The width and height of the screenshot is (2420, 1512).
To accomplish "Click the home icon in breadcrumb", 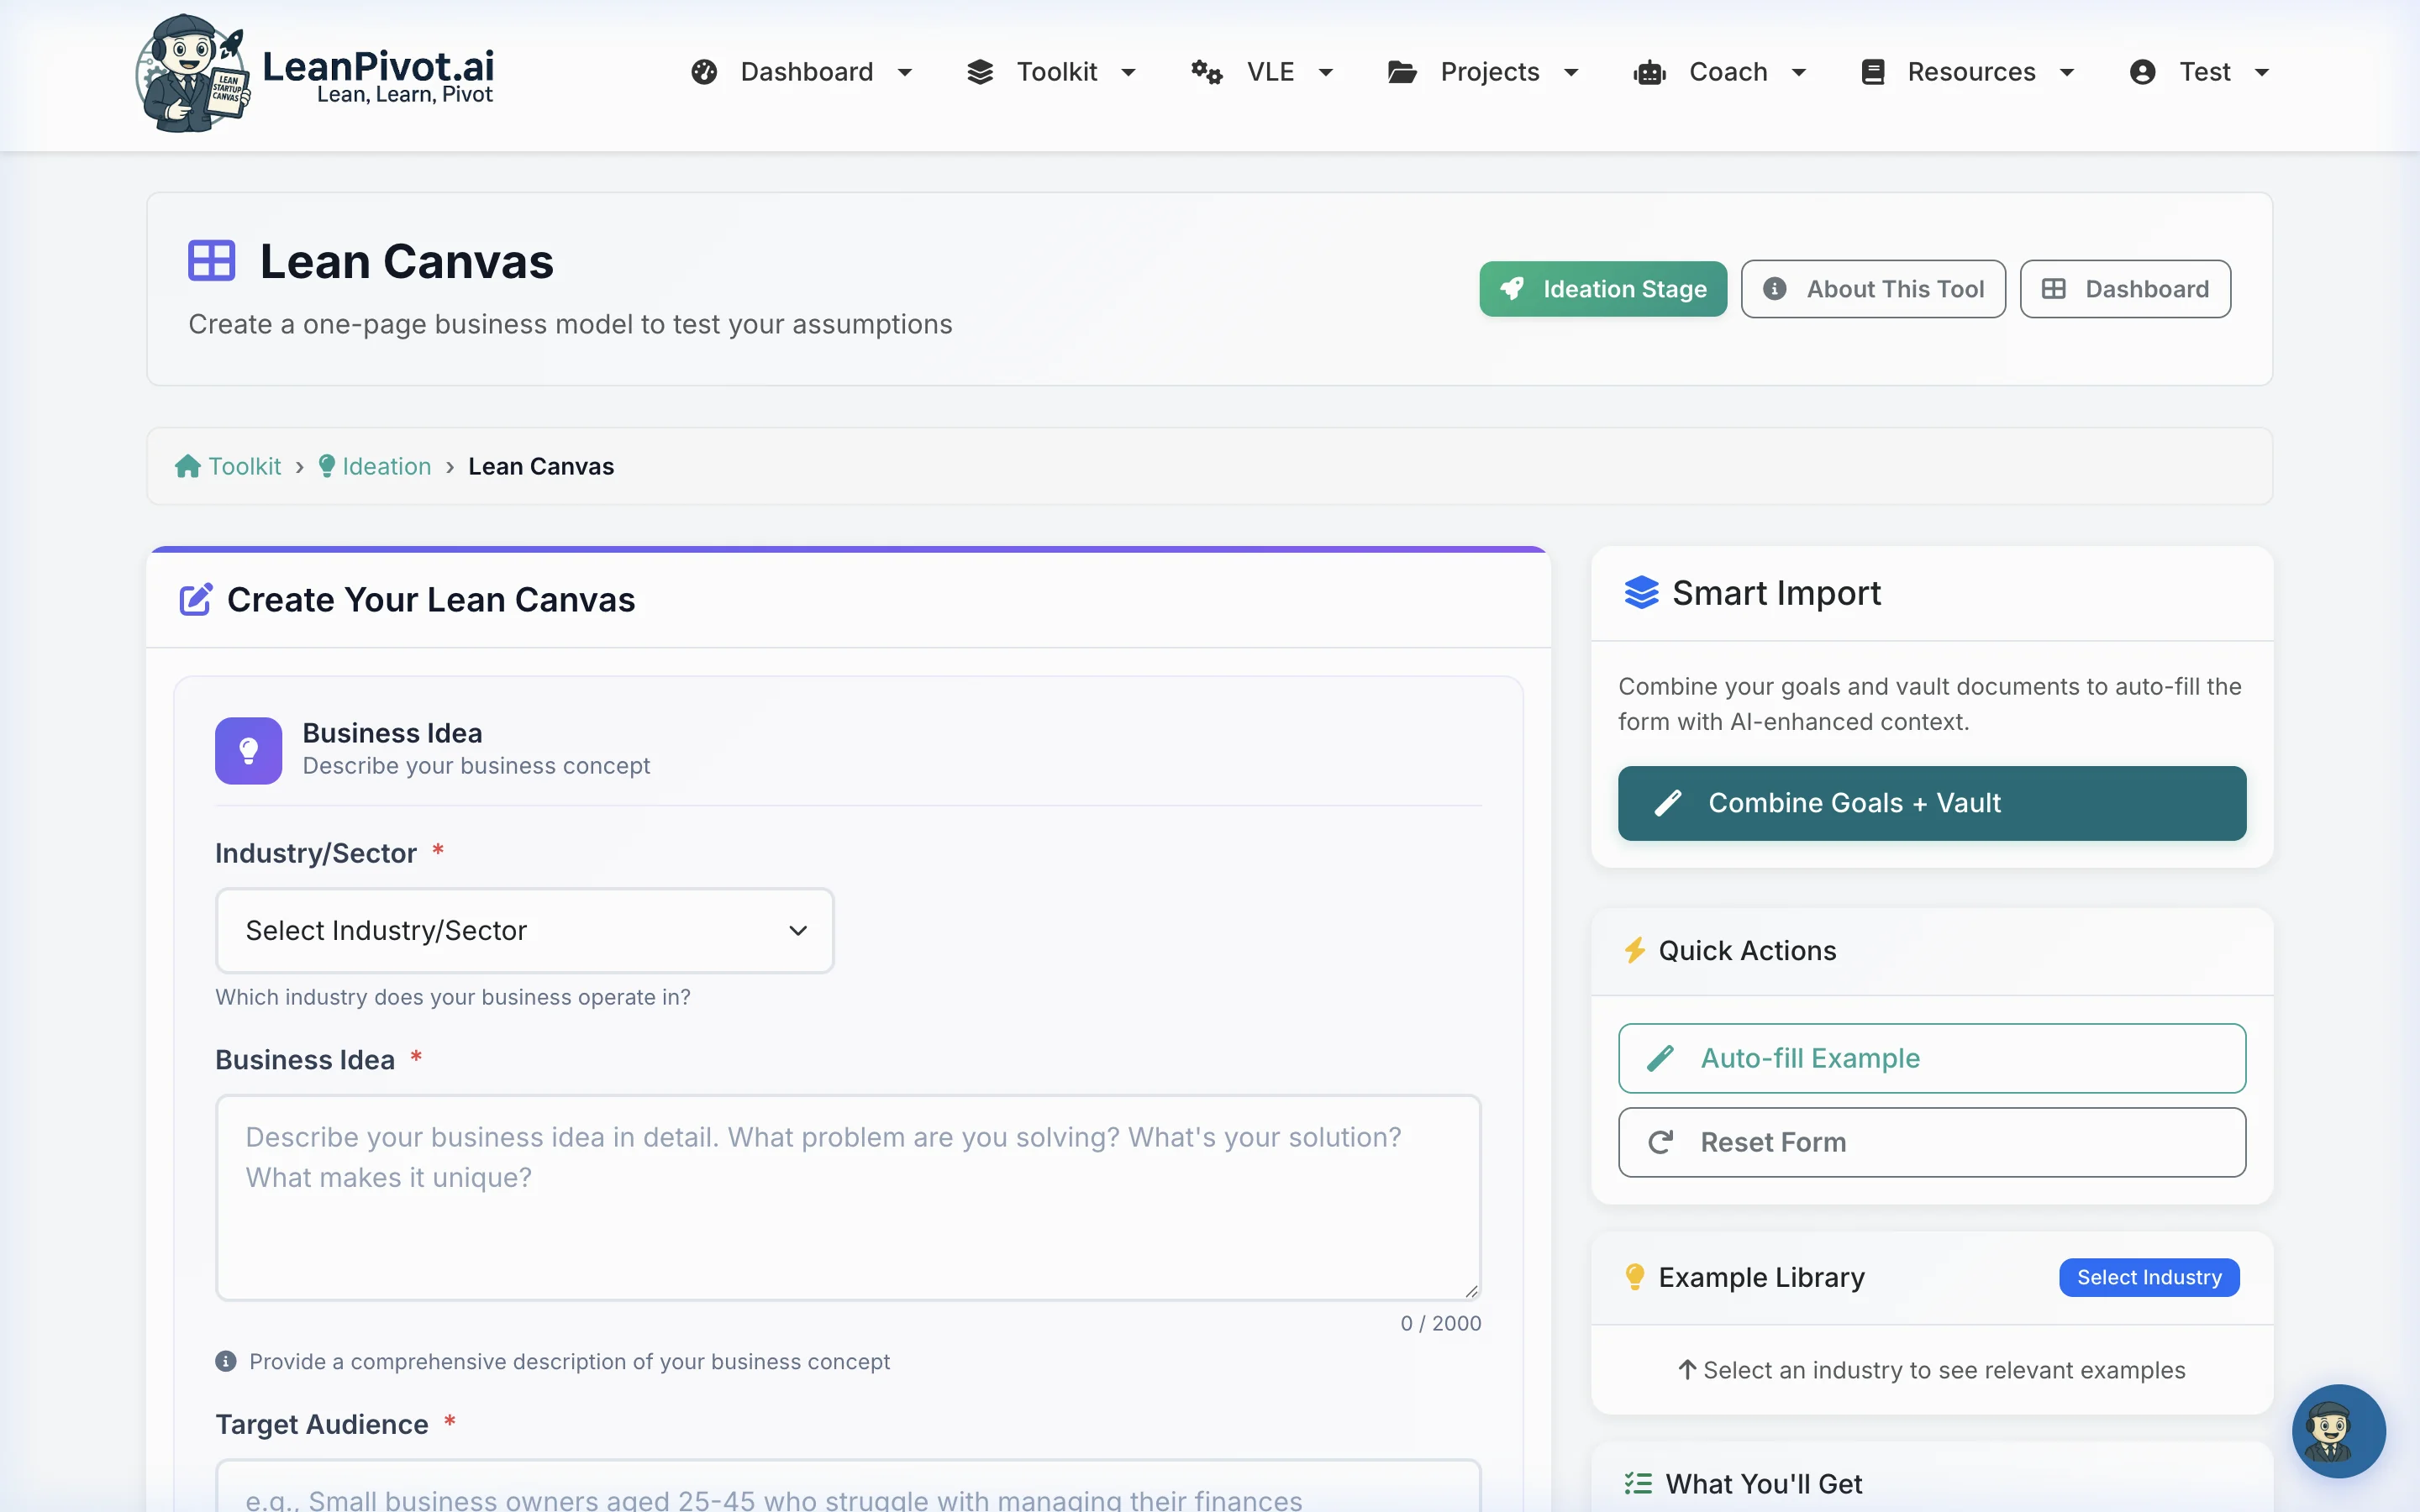I will point(187,467).
